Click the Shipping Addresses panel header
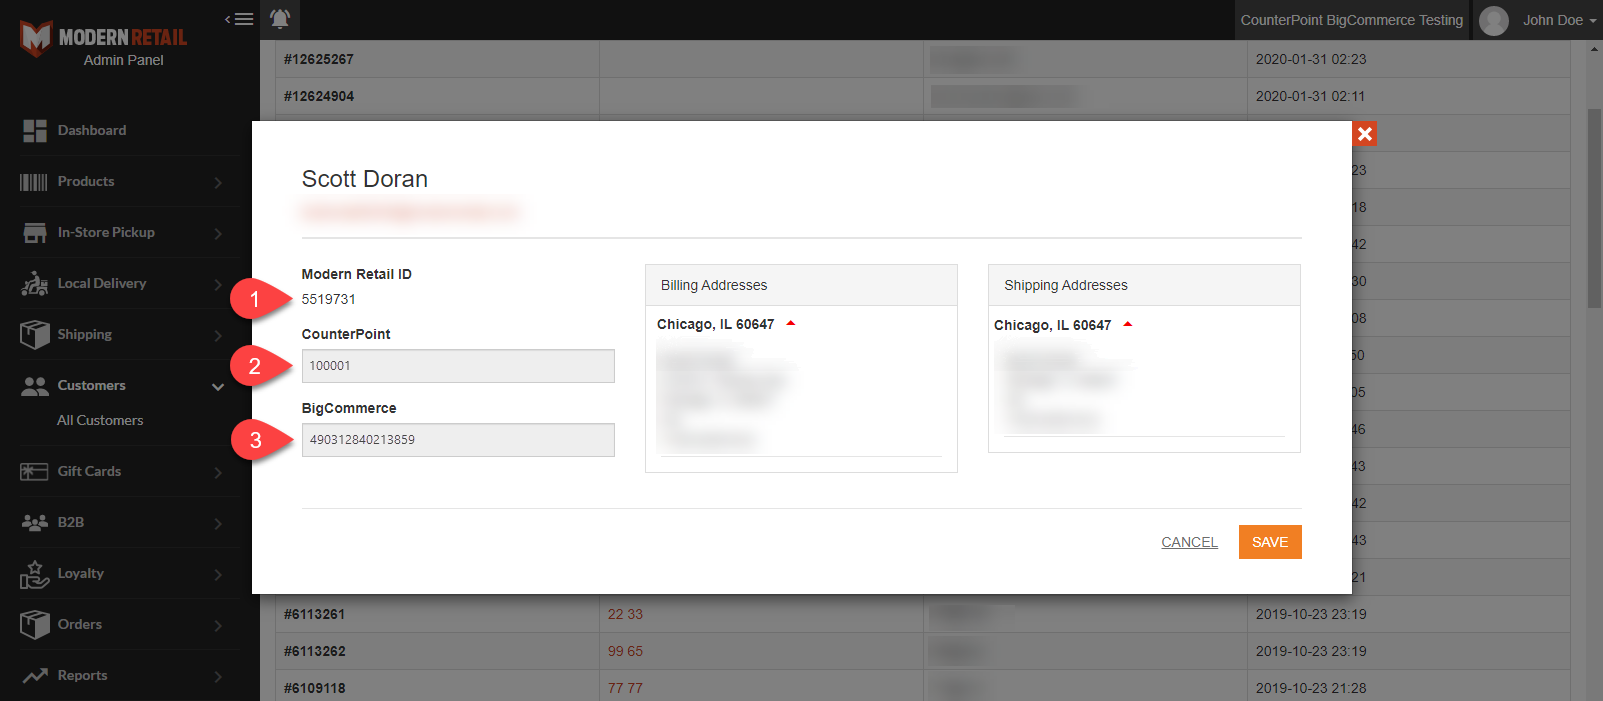The width and height of the screenshot is (1603, 701). tap(1144, 285)
